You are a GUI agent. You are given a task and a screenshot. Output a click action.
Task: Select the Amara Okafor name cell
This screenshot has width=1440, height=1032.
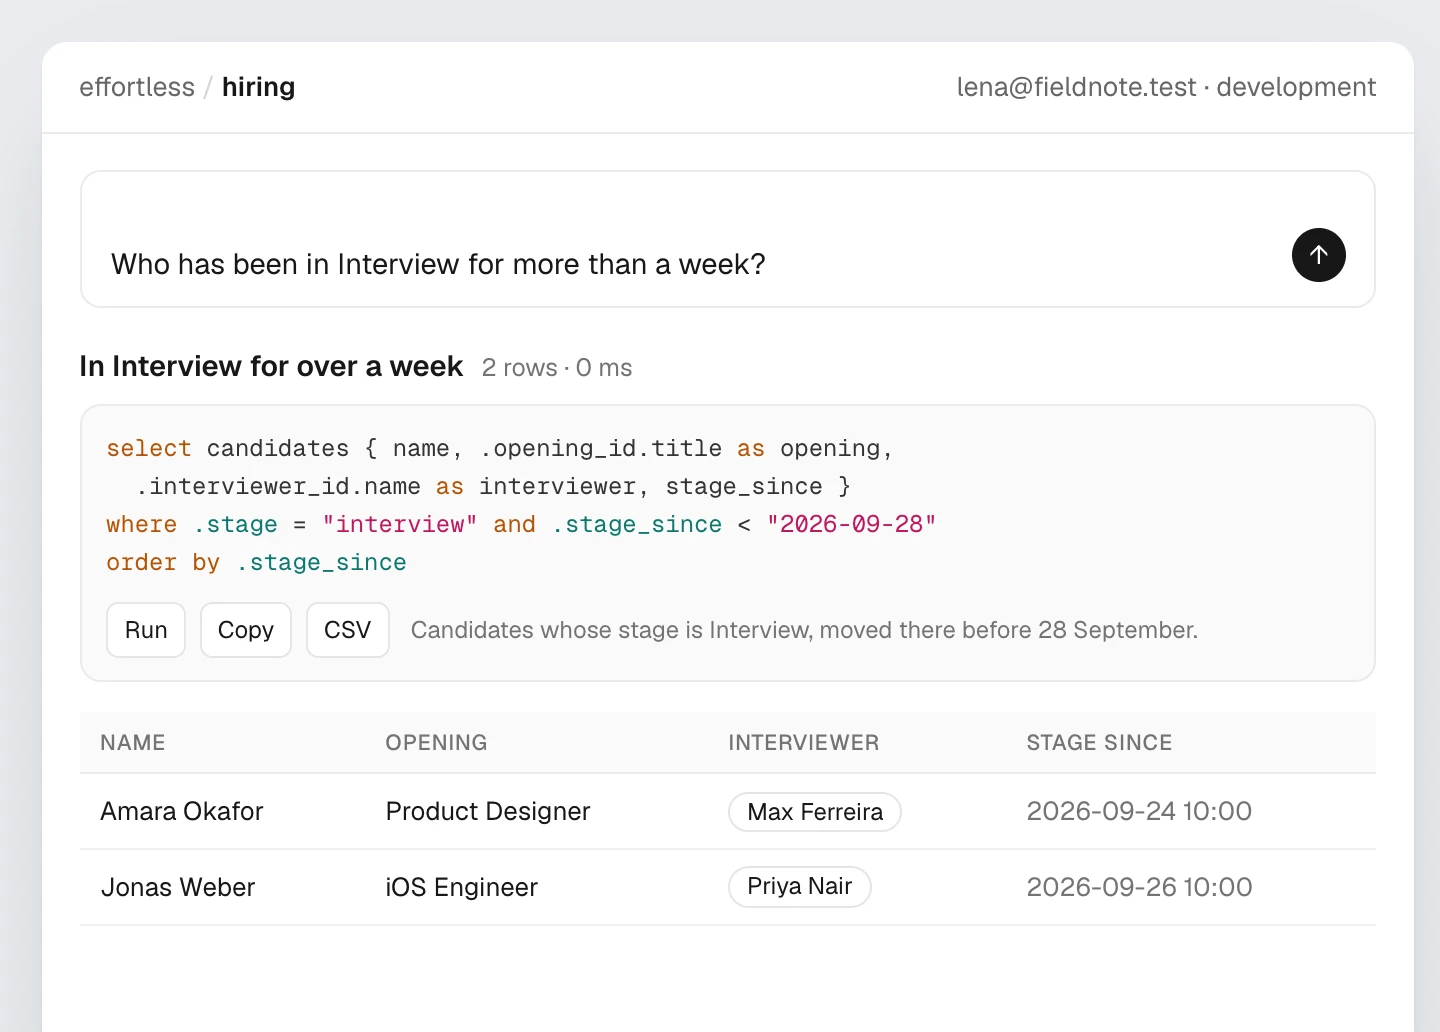coord(182,811)
